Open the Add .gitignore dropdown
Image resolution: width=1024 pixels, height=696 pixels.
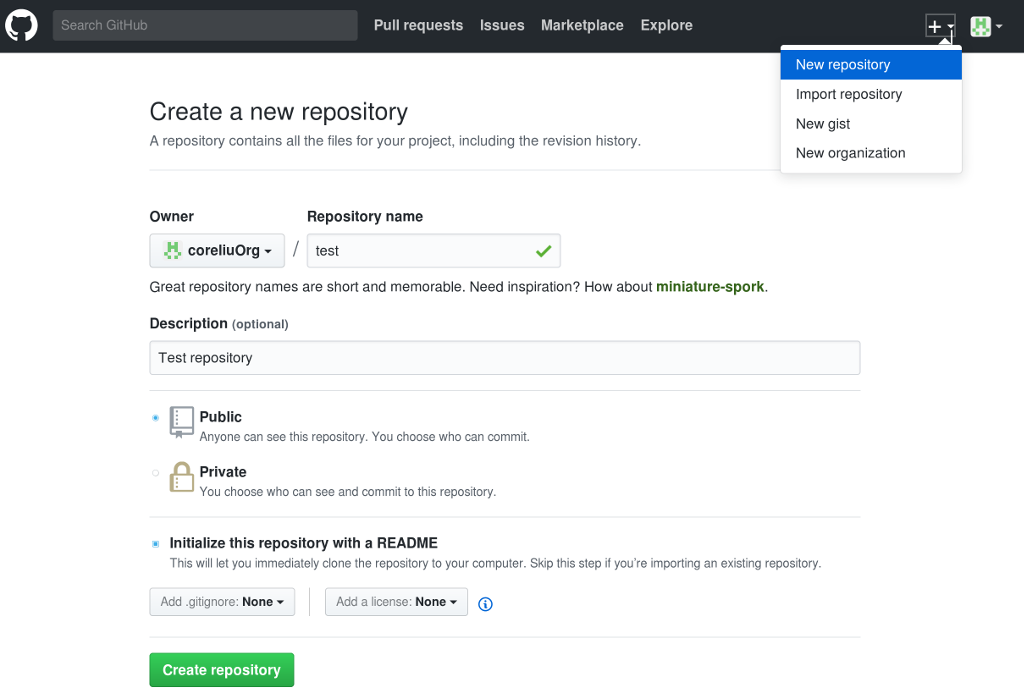(222, 602)
